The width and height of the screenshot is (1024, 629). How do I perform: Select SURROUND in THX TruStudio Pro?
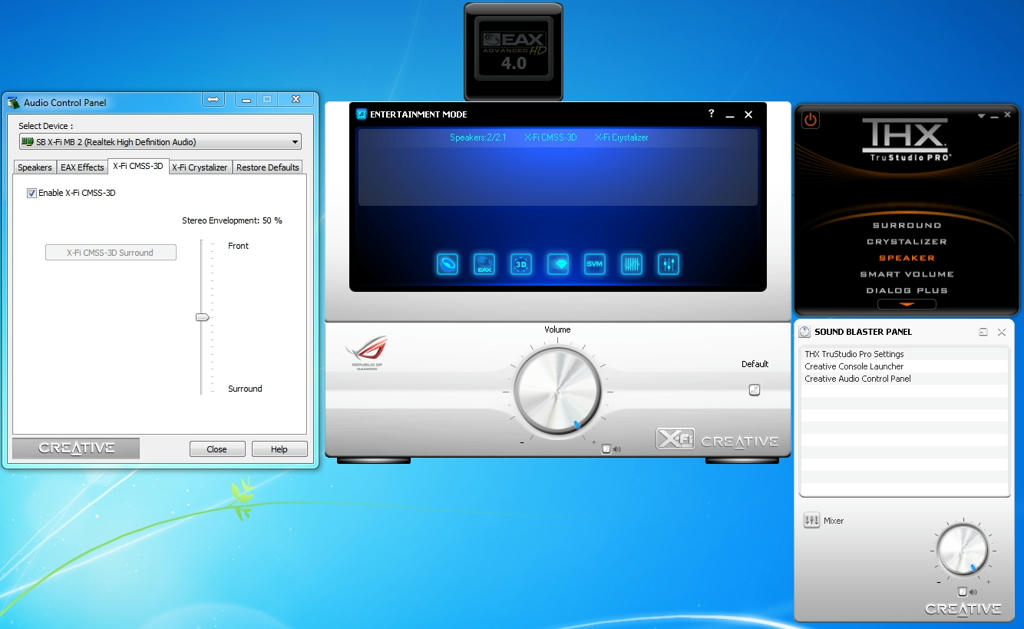pyautogui.click(x=906, y=225)
